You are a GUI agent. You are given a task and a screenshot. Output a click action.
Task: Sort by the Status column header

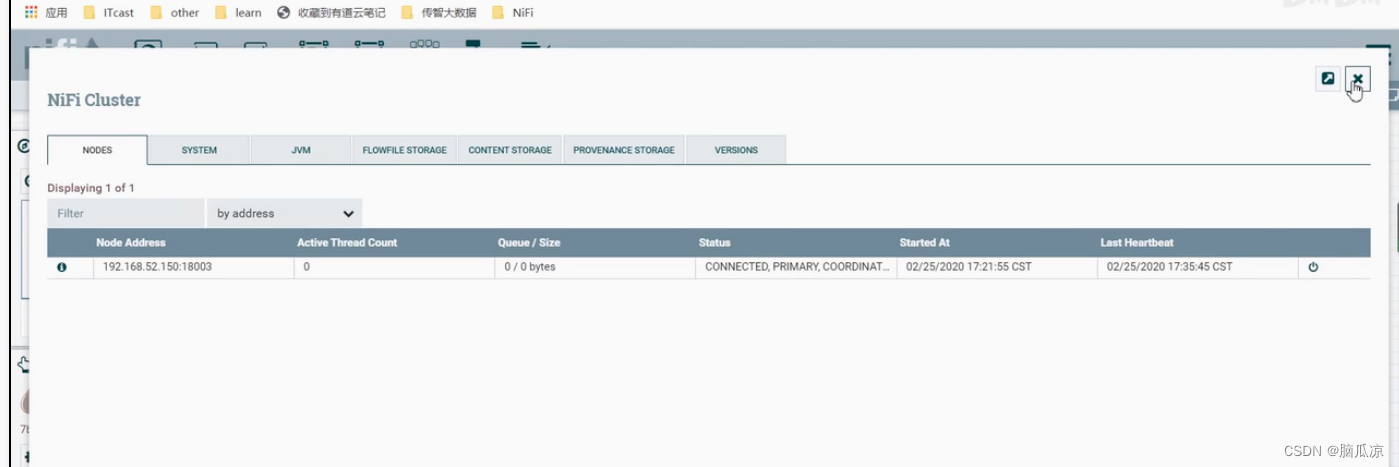[714, 242]
